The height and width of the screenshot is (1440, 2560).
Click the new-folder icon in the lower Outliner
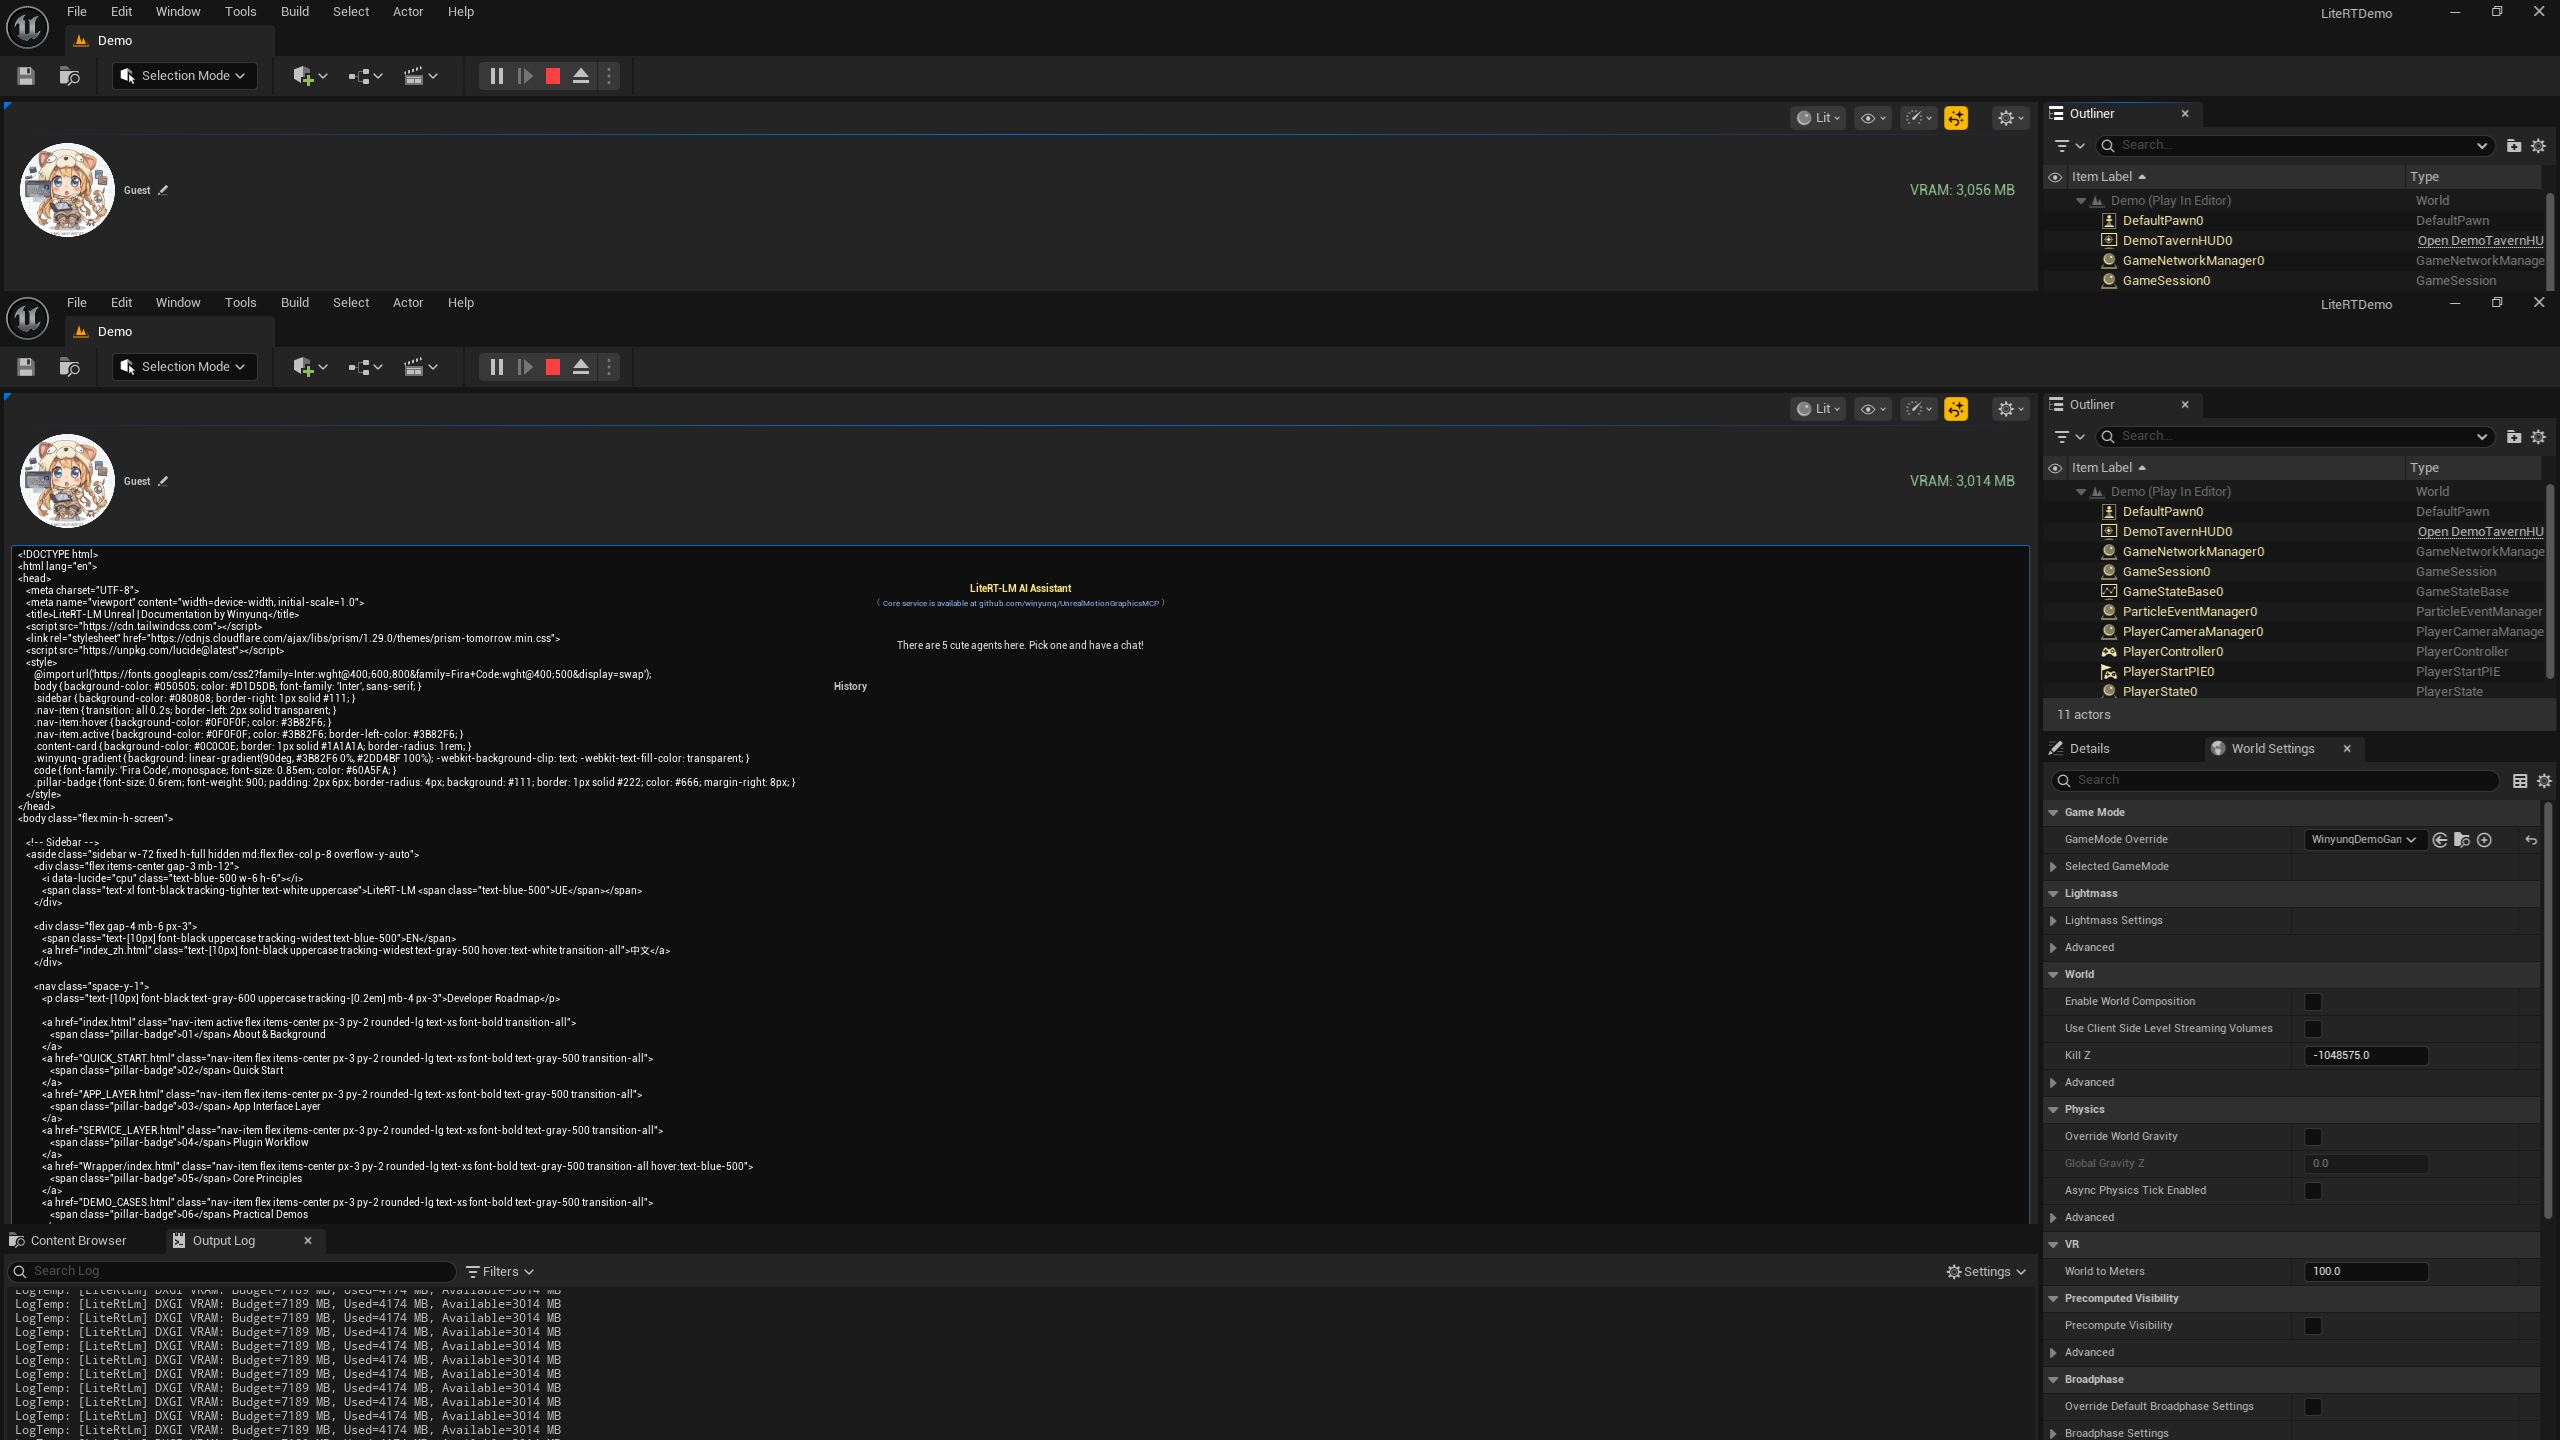[x=2514, y=437]
